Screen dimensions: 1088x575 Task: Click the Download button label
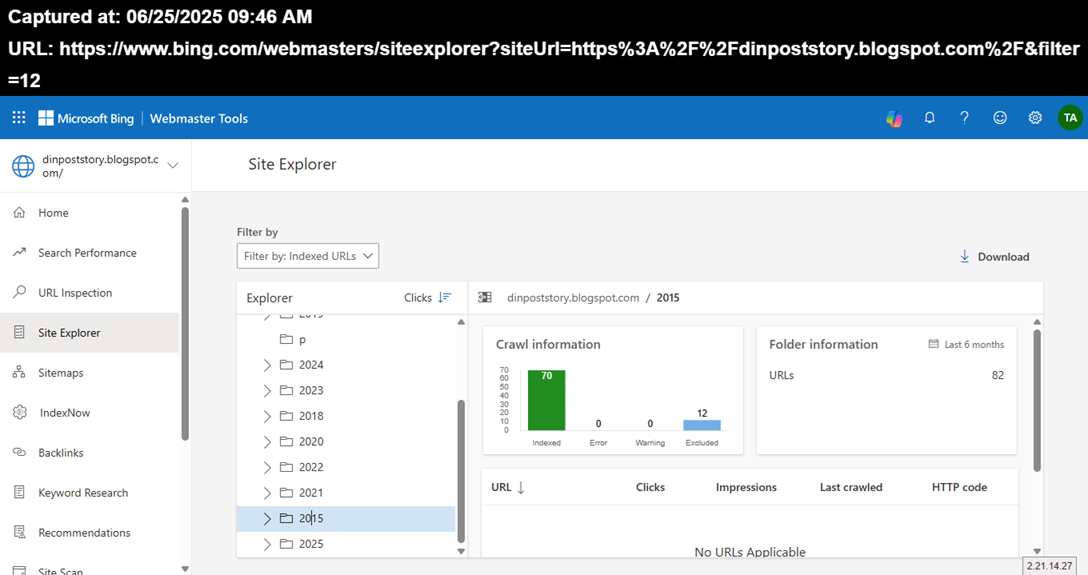point(1003,257)
